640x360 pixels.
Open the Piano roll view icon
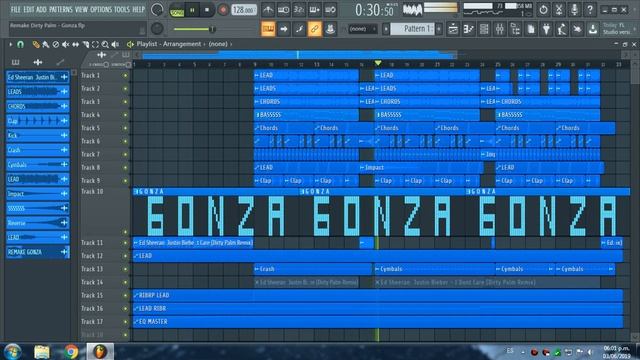pyautogui.click(x=469, y=29)
